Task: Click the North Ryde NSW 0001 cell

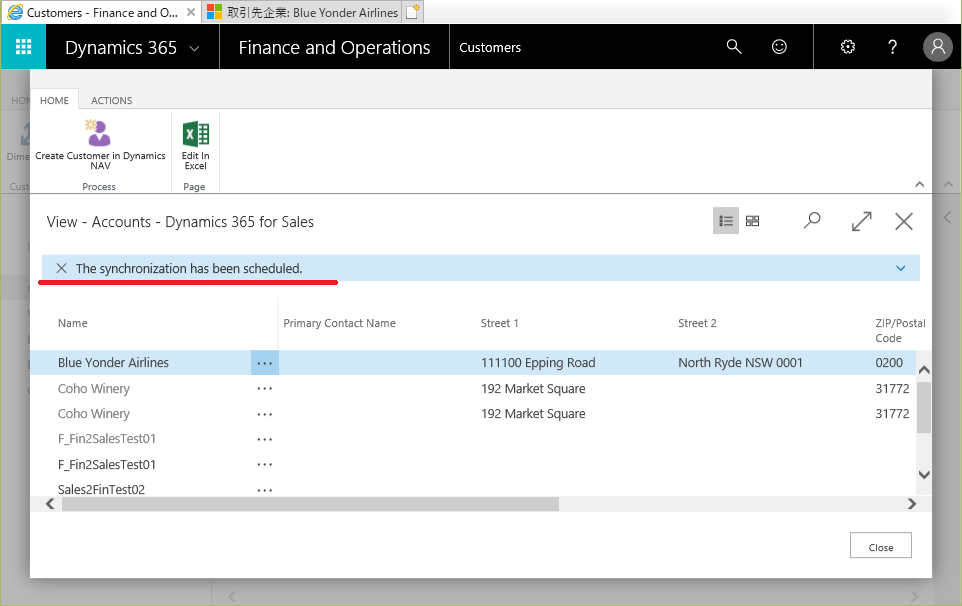Action: (740, 362)
